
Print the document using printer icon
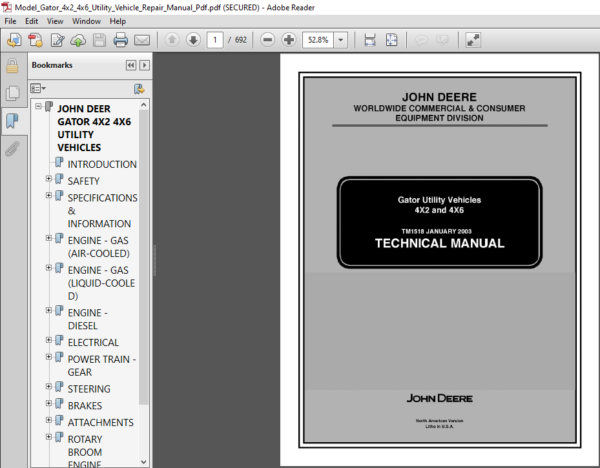[121, 40]
